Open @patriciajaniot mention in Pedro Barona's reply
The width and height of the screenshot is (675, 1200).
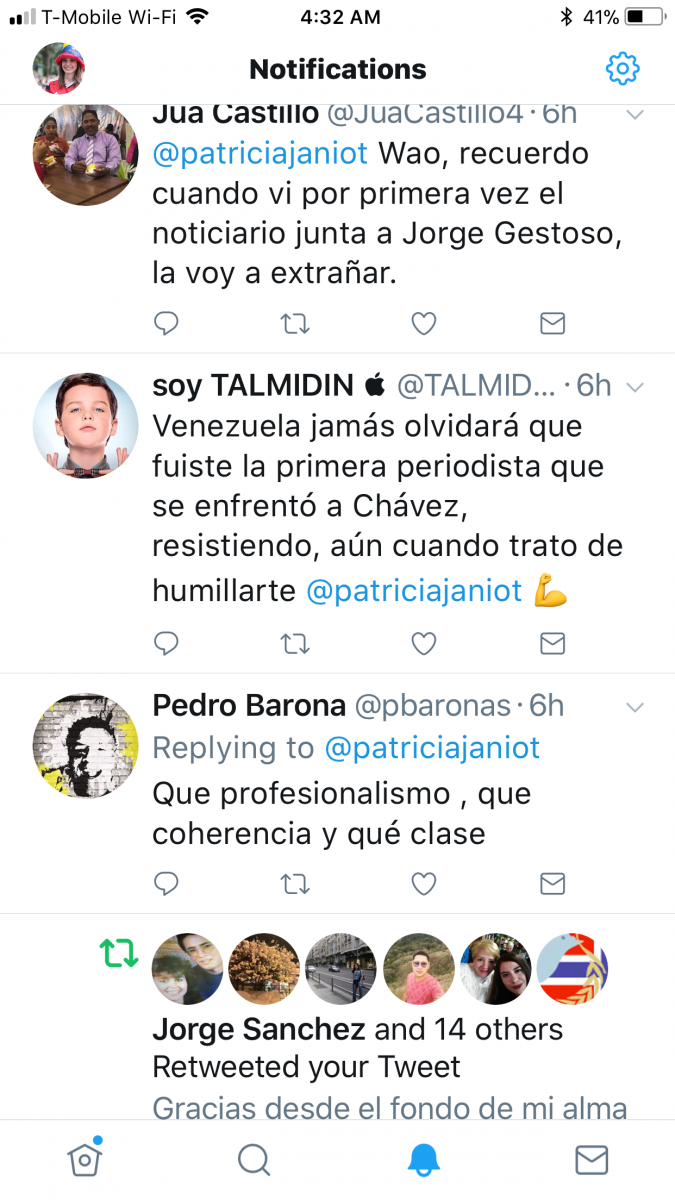coord(432,748)
